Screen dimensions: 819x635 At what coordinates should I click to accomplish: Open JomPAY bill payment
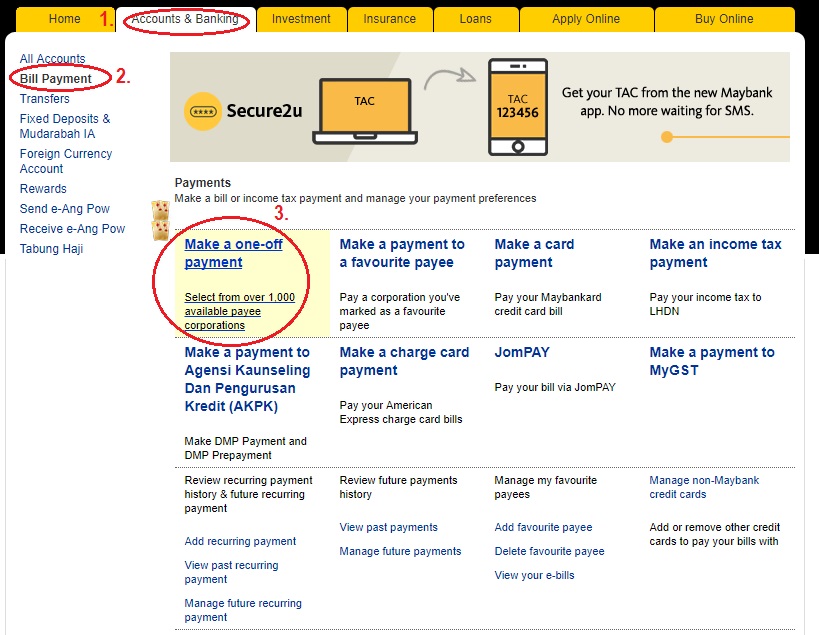[521, 352]
